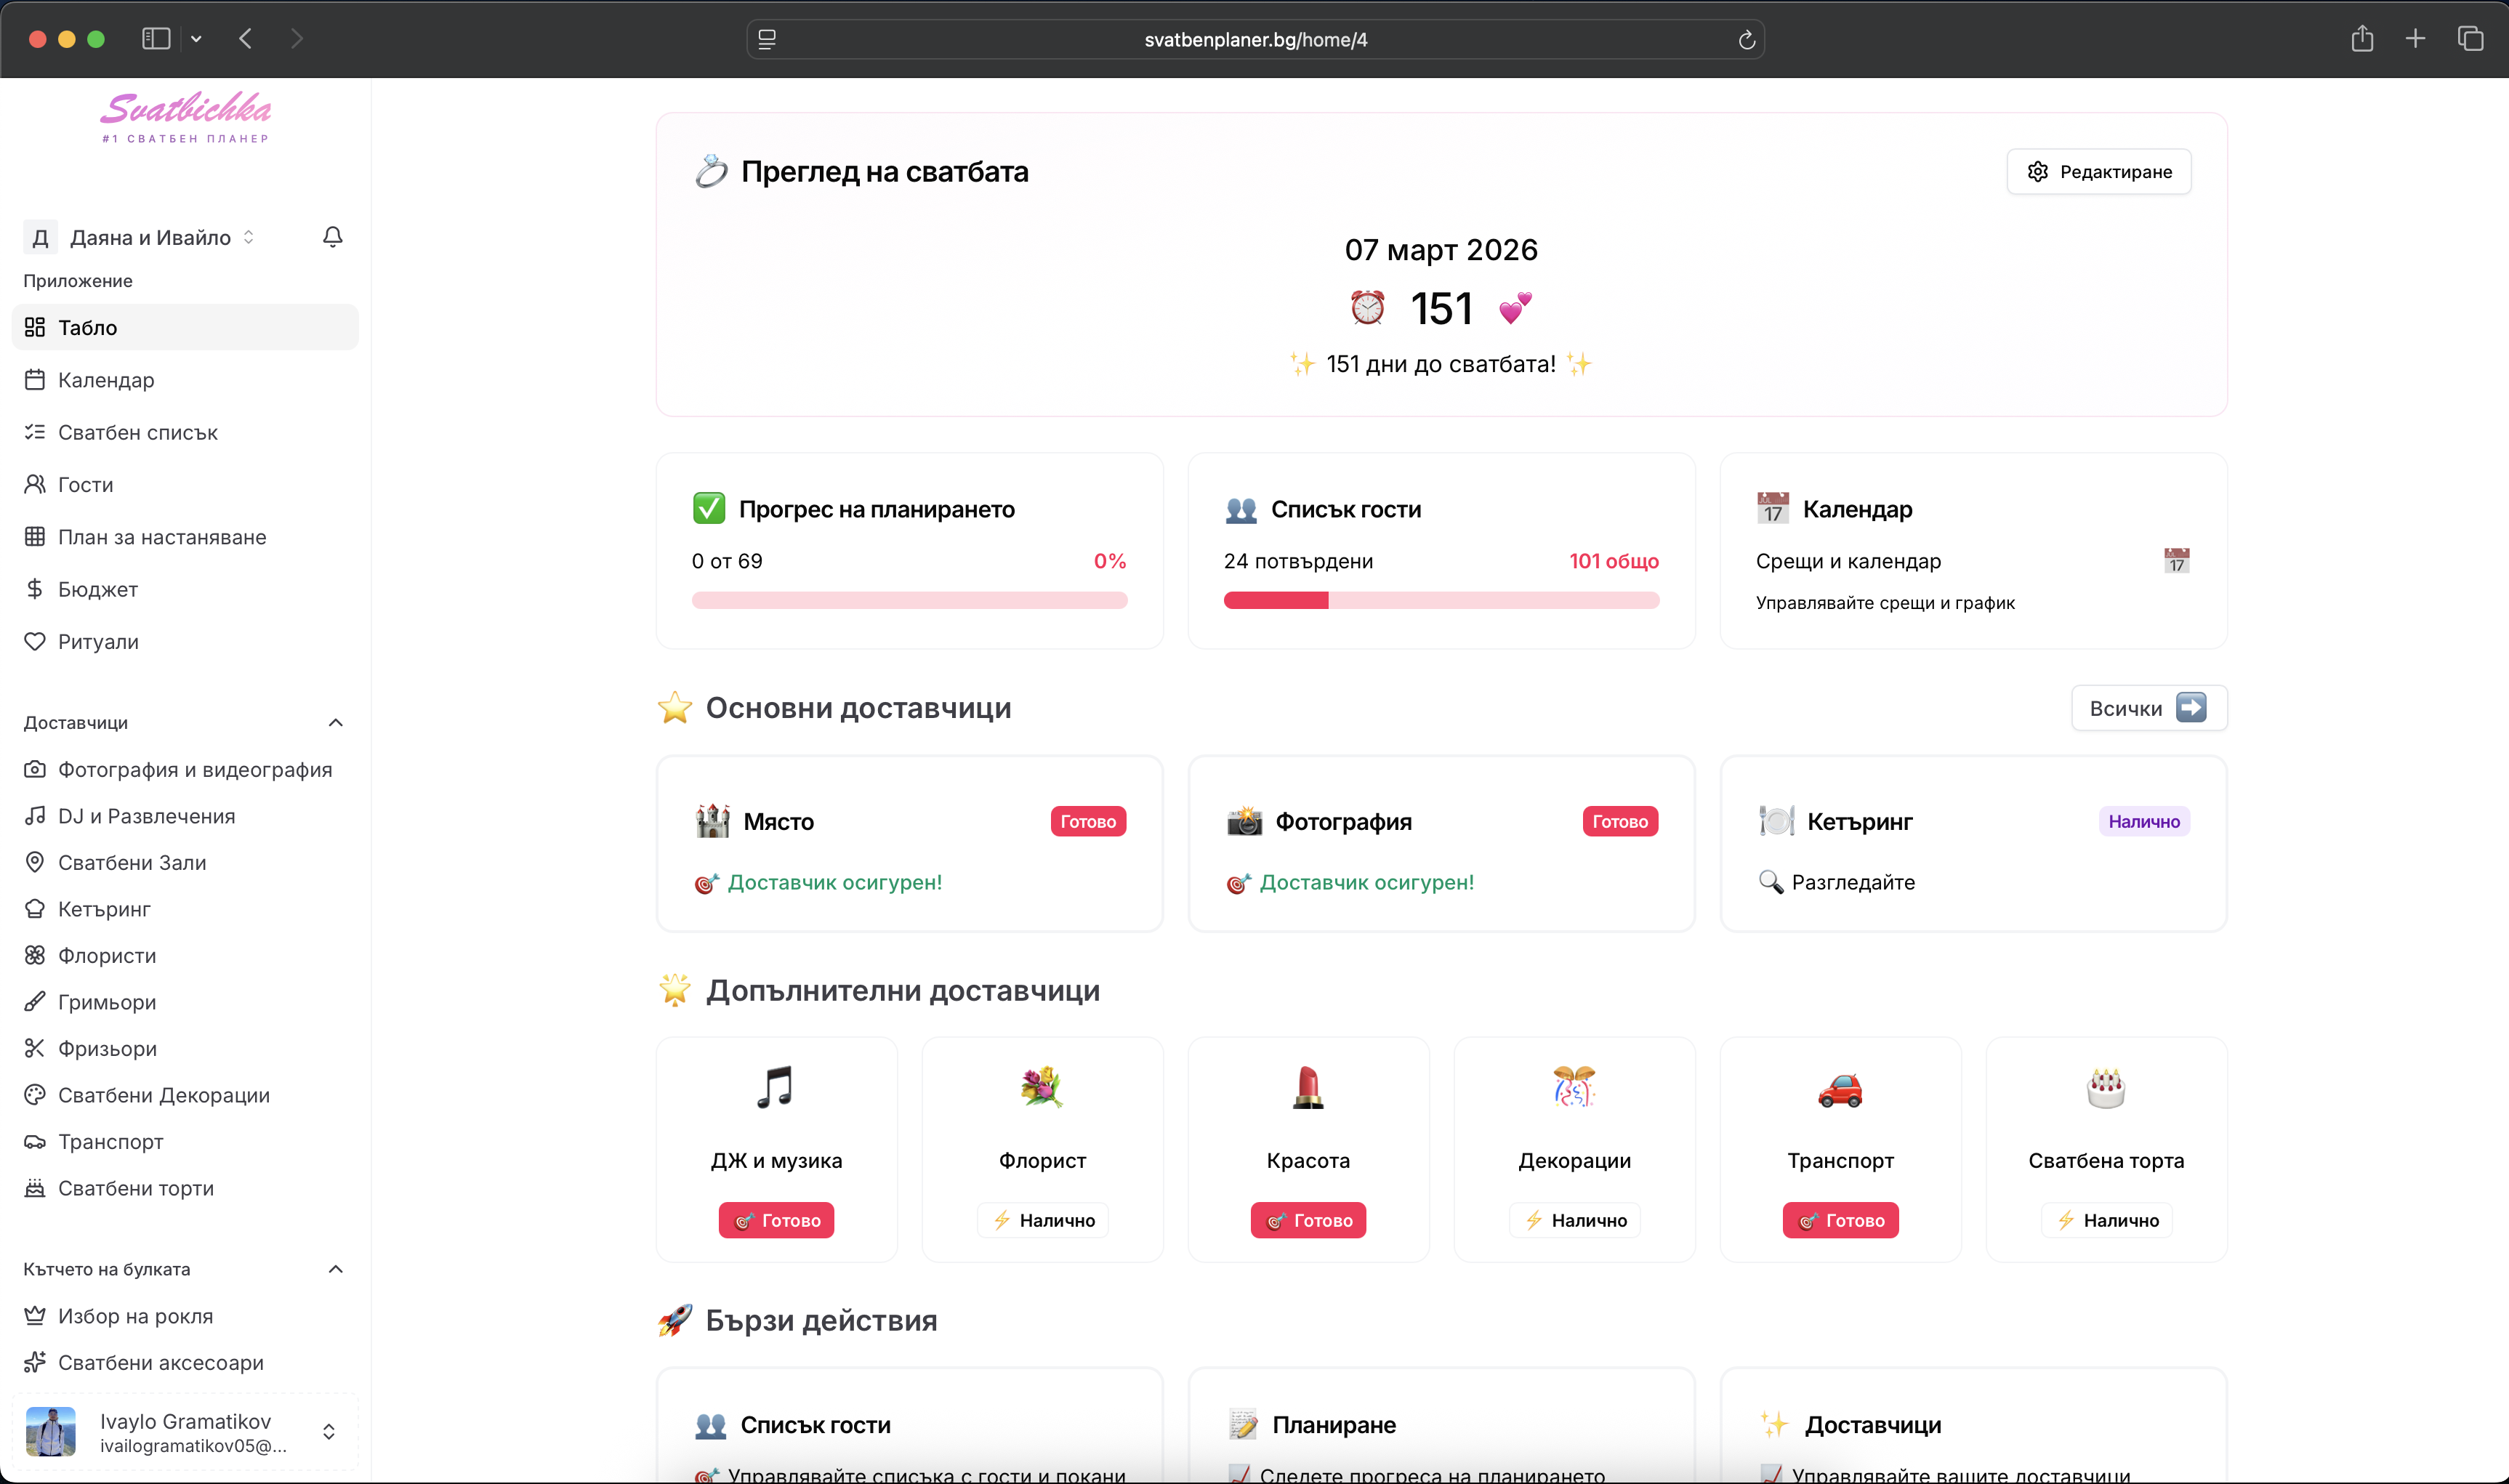Open the Кетъринг vendor section
Image resolution: width=2509 pixels, height=1484 pixels.
pos(103,908)
